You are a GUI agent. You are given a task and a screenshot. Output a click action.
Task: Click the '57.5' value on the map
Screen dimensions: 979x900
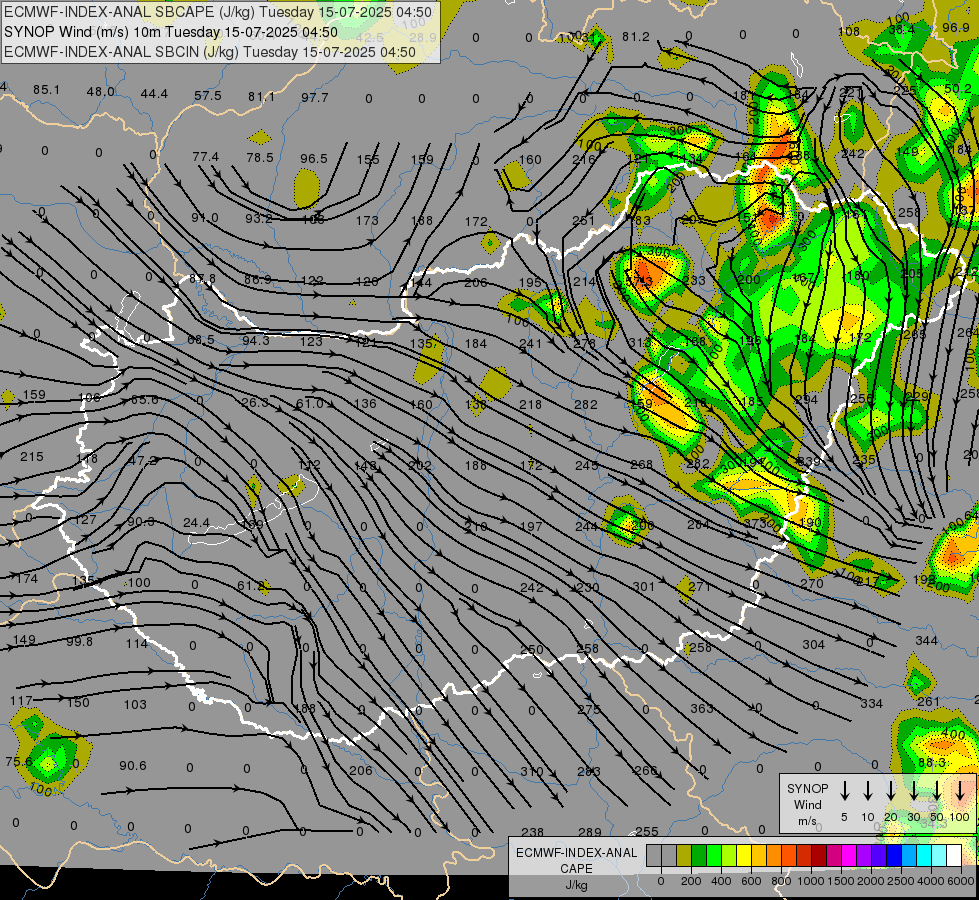tap(208, 96)
